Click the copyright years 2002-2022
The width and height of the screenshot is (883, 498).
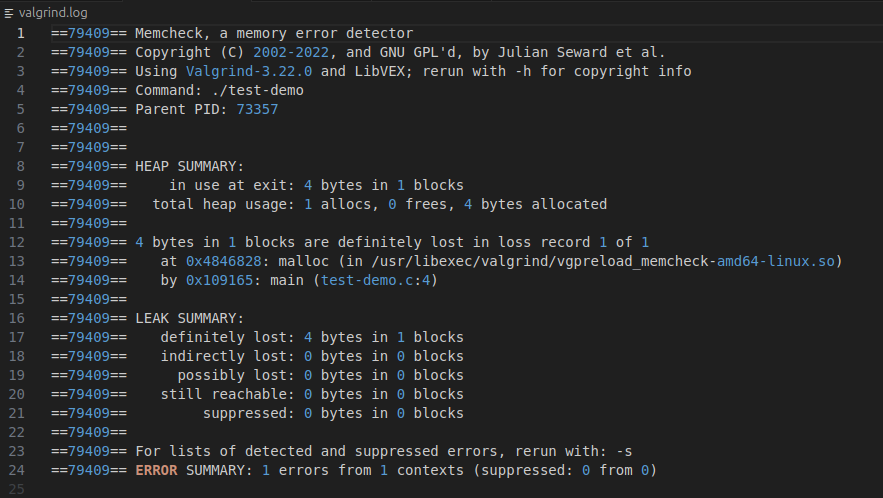click(x=291, y=52)
